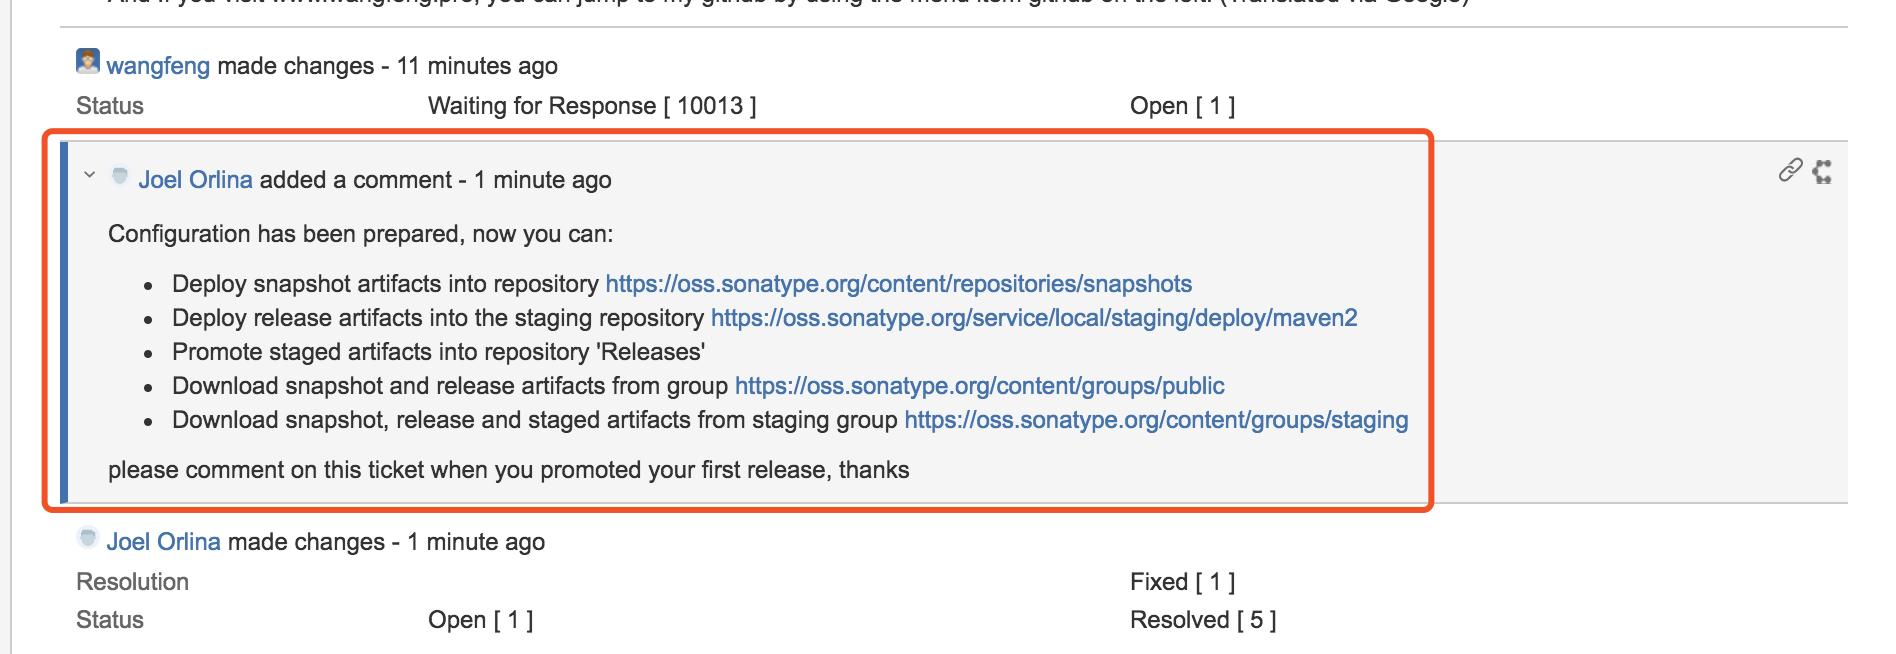The height and width of the screenshot is (654, 1896).
Task: Open the groups/public repository link
Action: tap(979, 386)
